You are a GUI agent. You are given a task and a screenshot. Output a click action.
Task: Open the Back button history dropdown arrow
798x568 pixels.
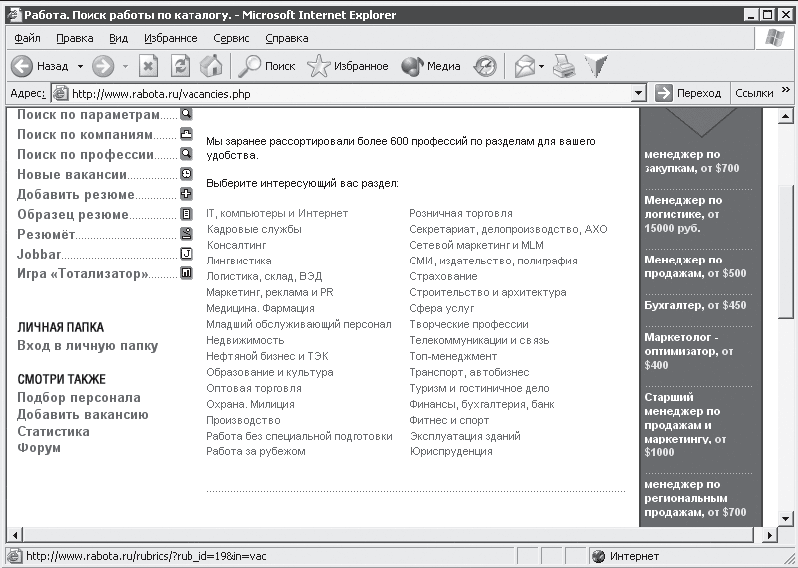coord(80,66)
